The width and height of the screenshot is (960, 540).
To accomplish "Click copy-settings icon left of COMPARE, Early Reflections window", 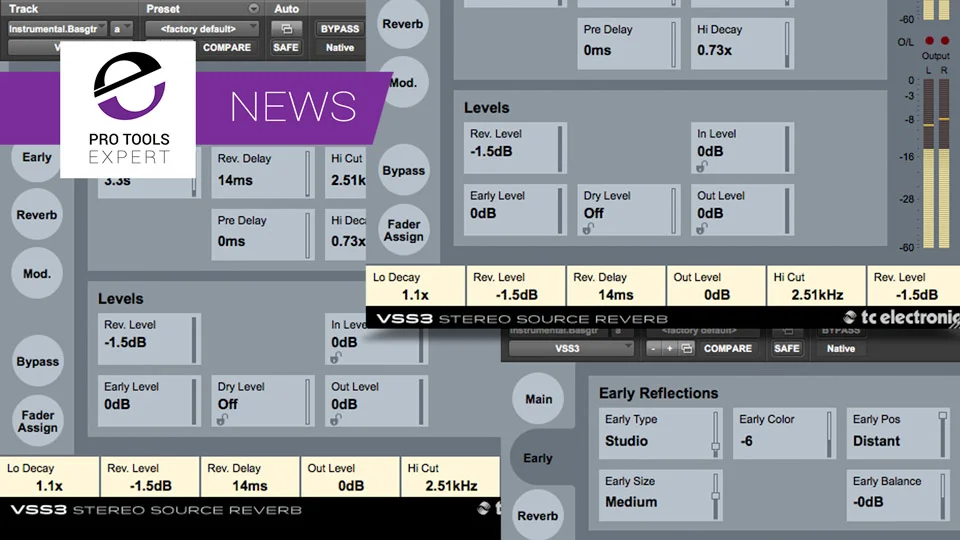I will pyautogui.click(x=686, y=348).
